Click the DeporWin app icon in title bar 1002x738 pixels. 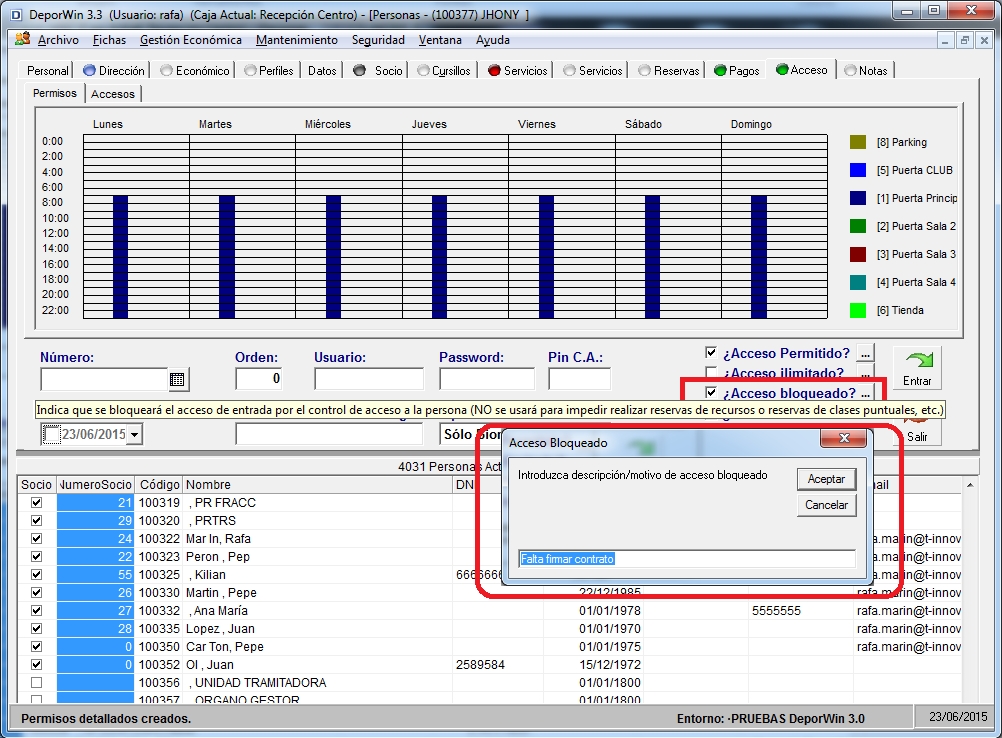pyautogui.click(x=15, y=14)
